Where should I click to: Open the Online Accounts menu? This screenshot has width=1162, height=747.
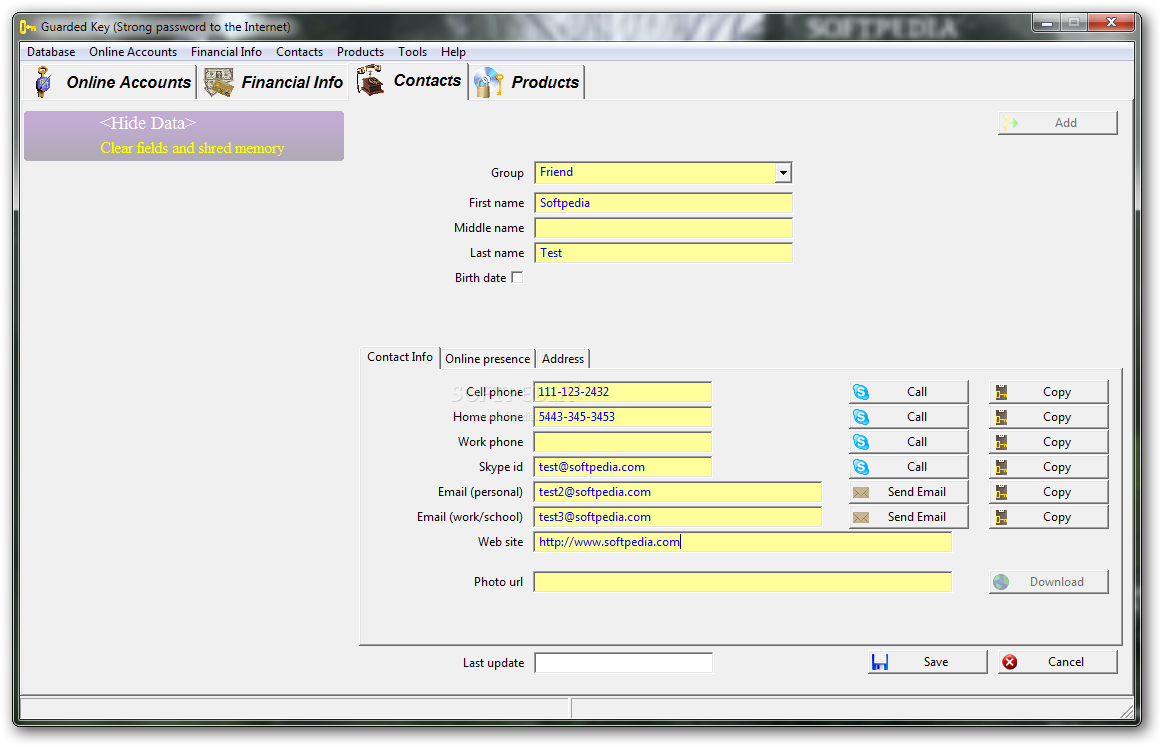coord(133,52)
